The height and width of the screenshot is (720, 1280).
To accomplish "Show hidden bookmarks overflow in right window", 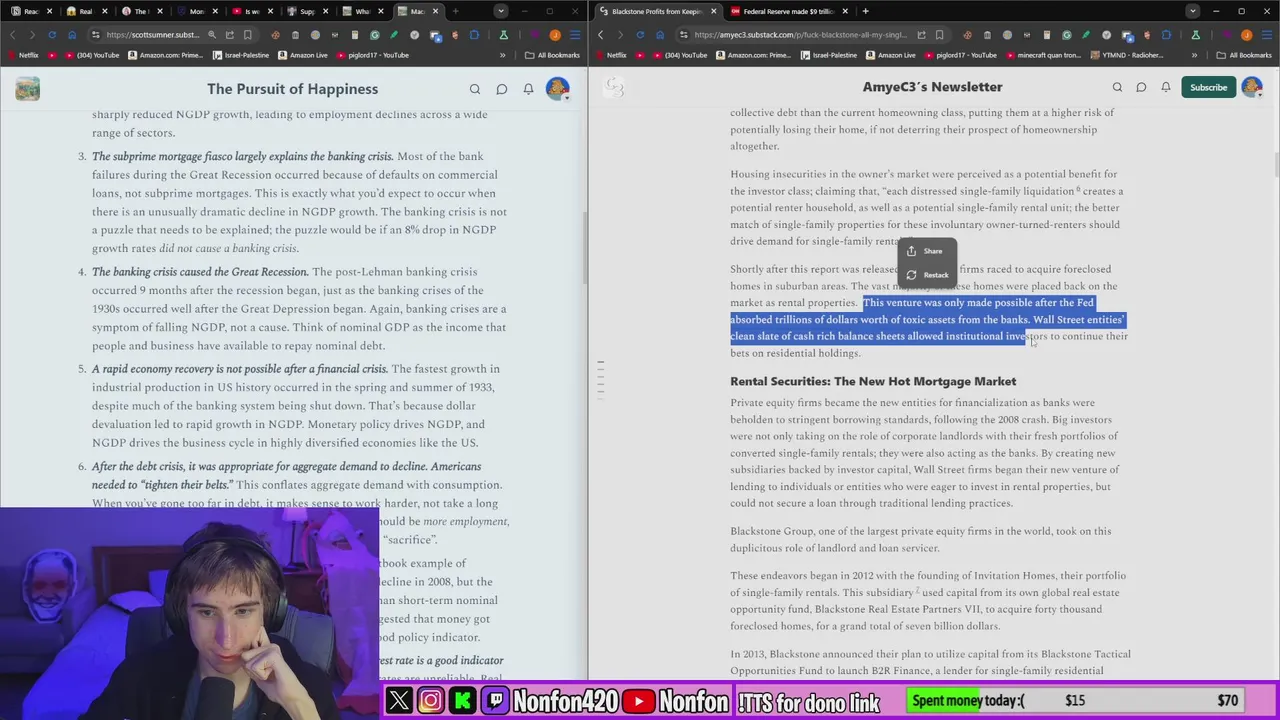I will [1194, 55].
